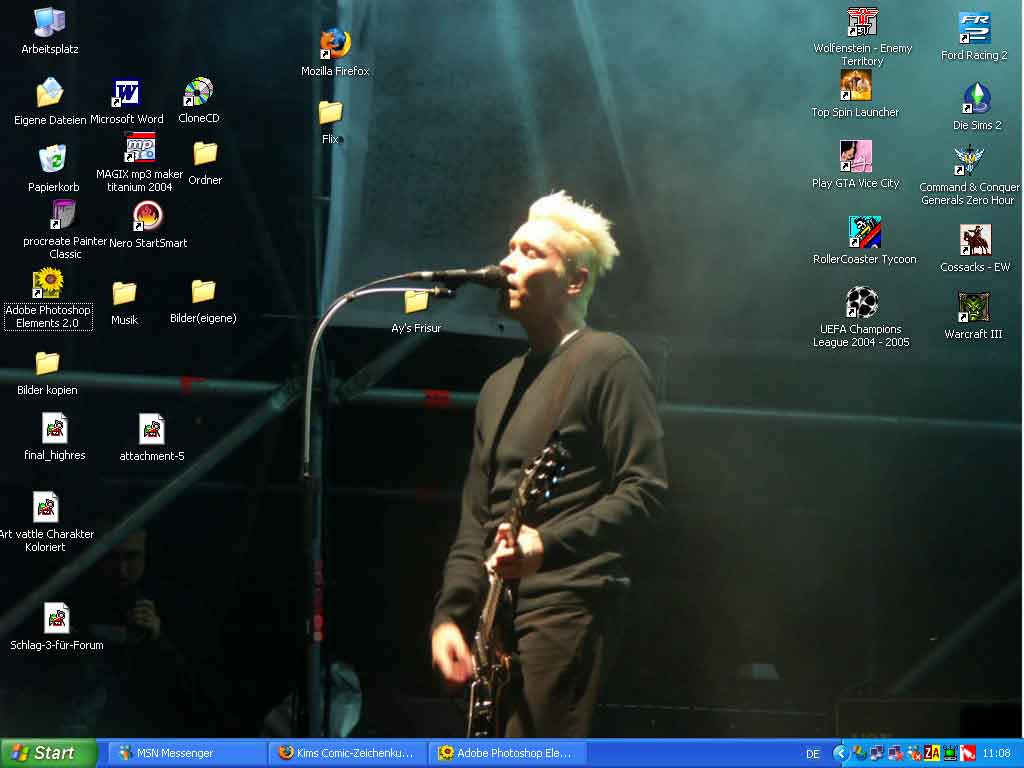
Task: Open the Nero StartSmart shortcut
Action: tap(148, 217)
